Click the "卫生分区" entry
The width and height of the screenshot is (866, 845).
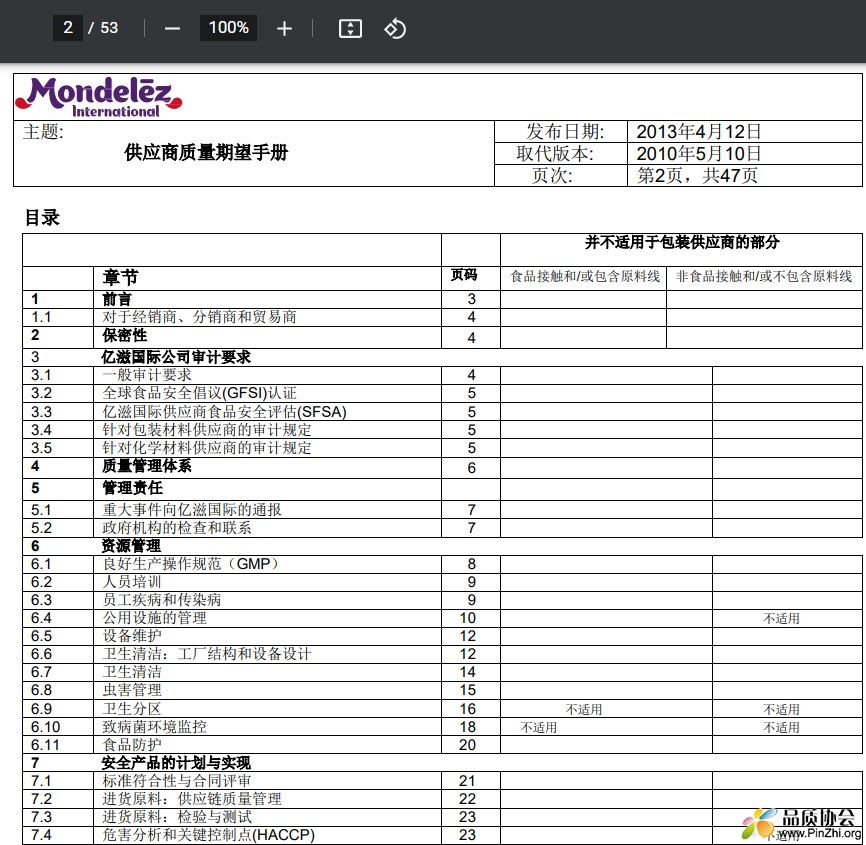(x=132, y=709)
